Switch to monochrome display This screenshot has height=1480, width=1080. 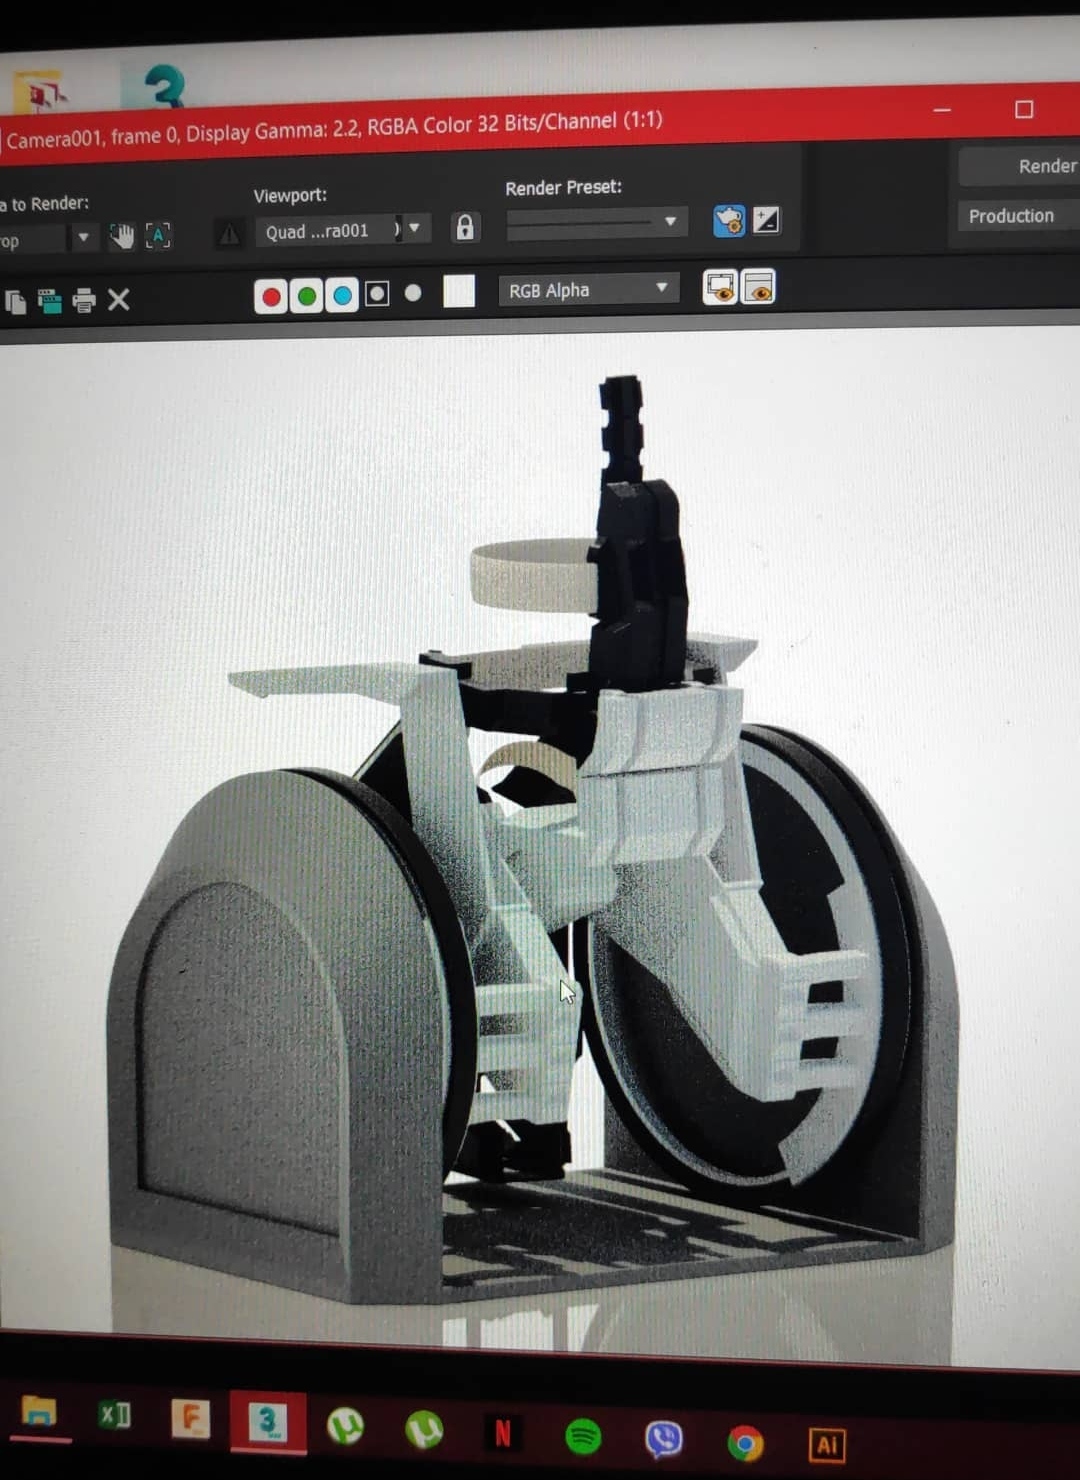tap(413, 293)
